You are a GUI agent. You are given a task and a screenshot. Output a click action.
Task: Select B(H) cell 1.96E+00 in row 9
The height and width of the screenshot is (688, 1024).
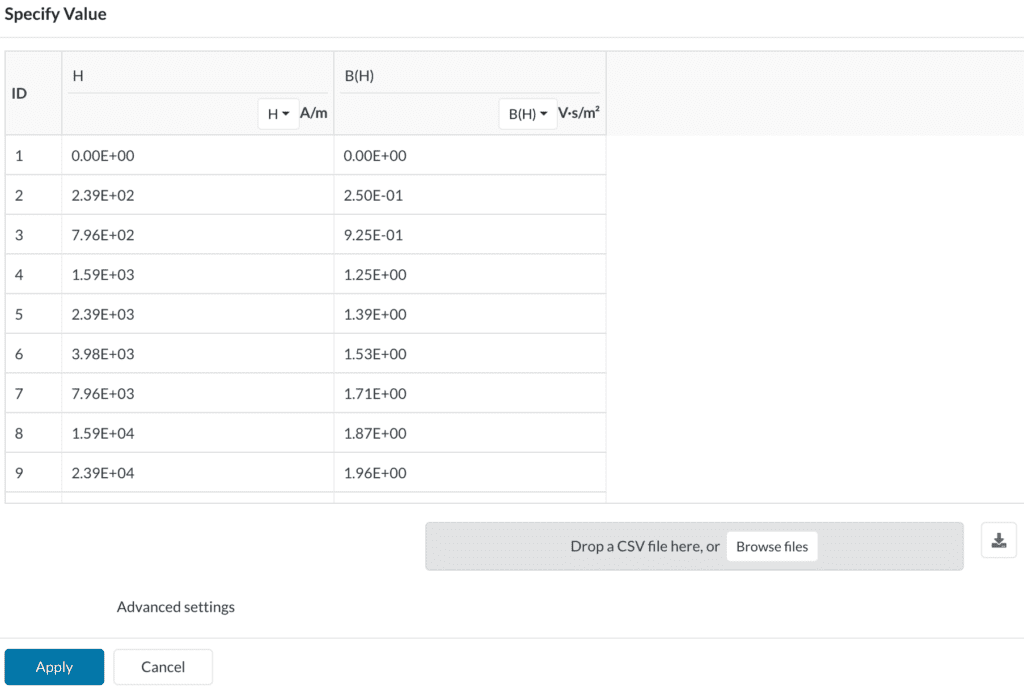pos(469,473)
